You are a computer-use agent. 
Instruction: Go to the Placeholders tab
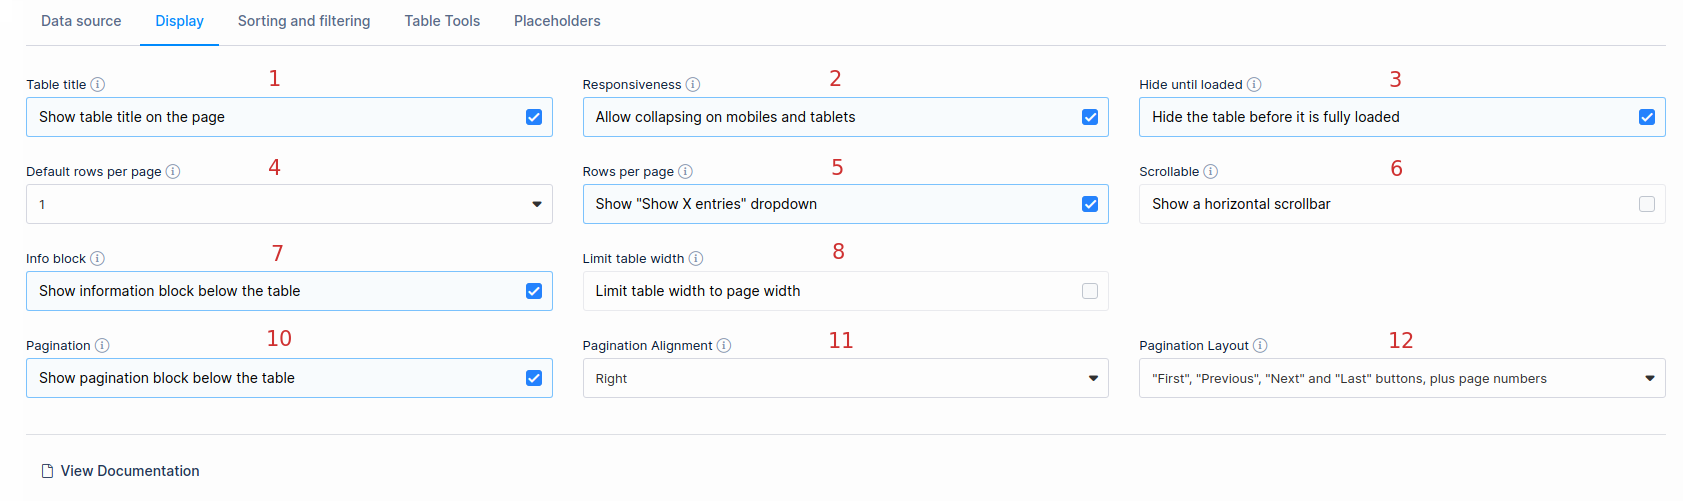coord(557,21)
